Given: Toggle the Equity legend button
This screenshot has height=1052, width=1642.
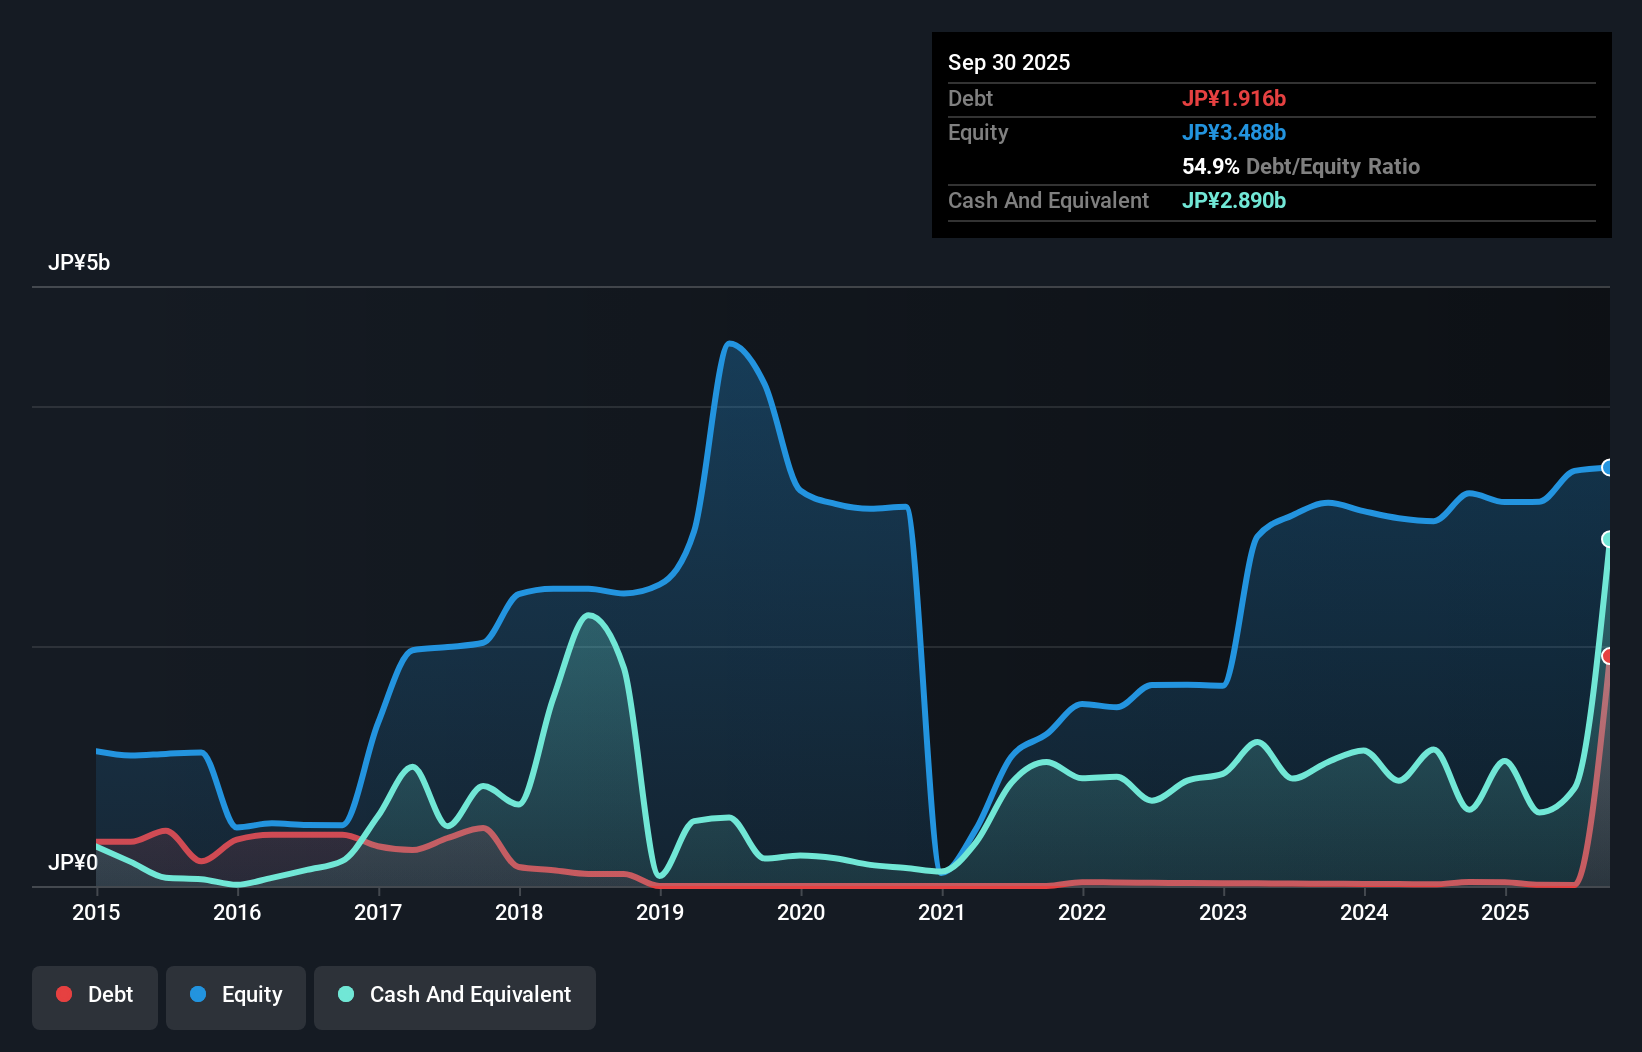Looking at the screenshot, I should pyautogui.click(x=236, y=997).
